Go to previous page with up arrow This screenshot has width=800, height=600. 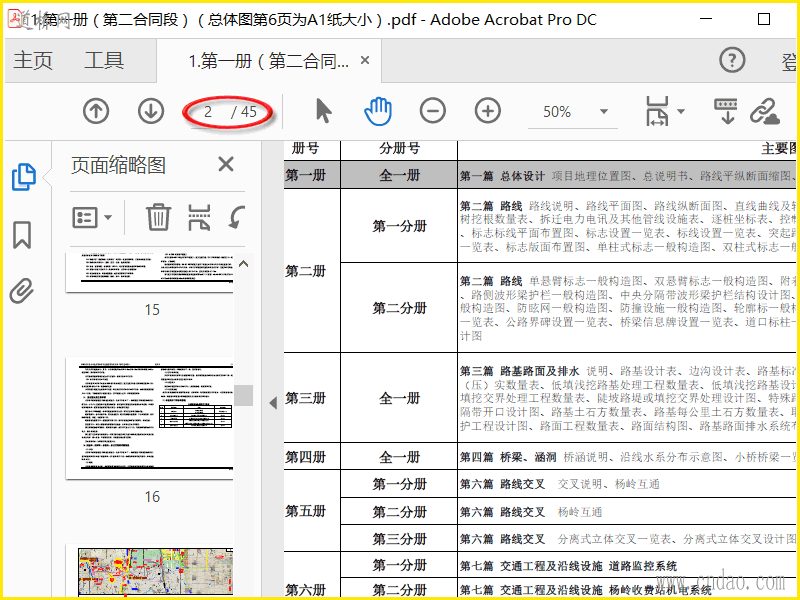(x=96, y=111)
